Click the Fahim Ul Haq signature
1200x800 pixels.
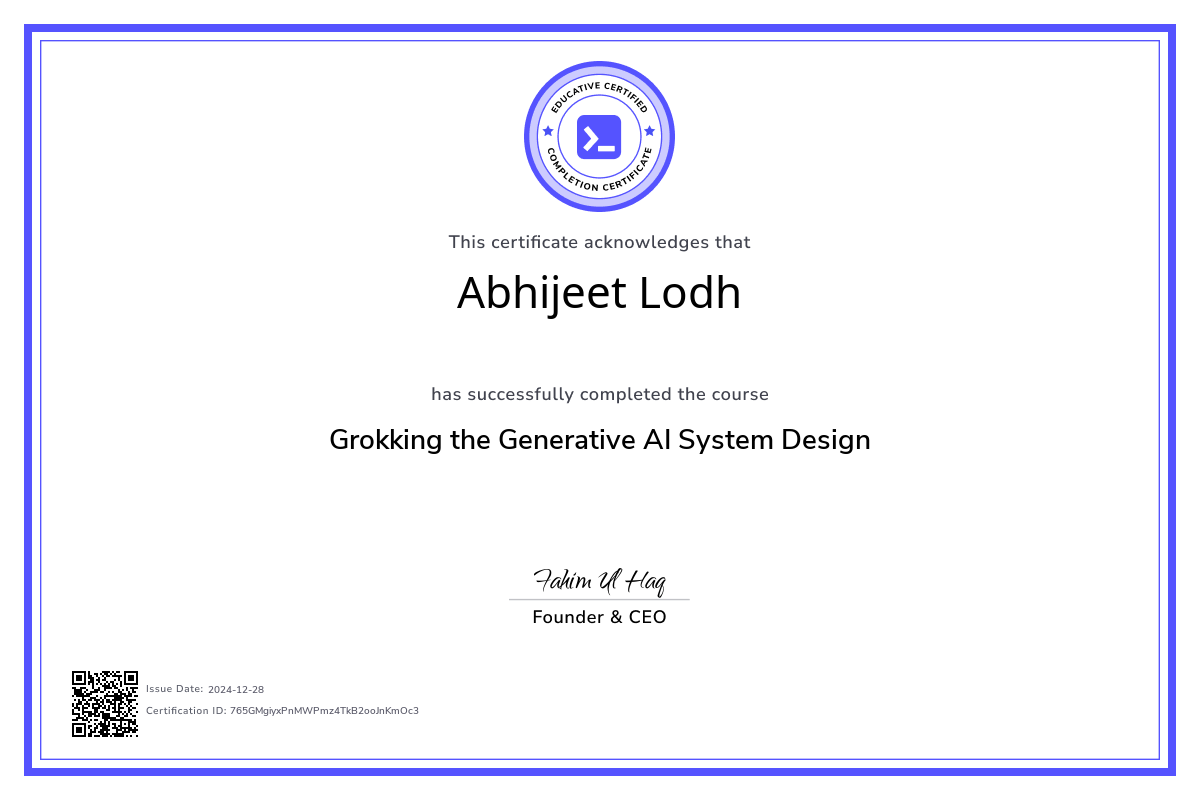click(x=598, y=580)
